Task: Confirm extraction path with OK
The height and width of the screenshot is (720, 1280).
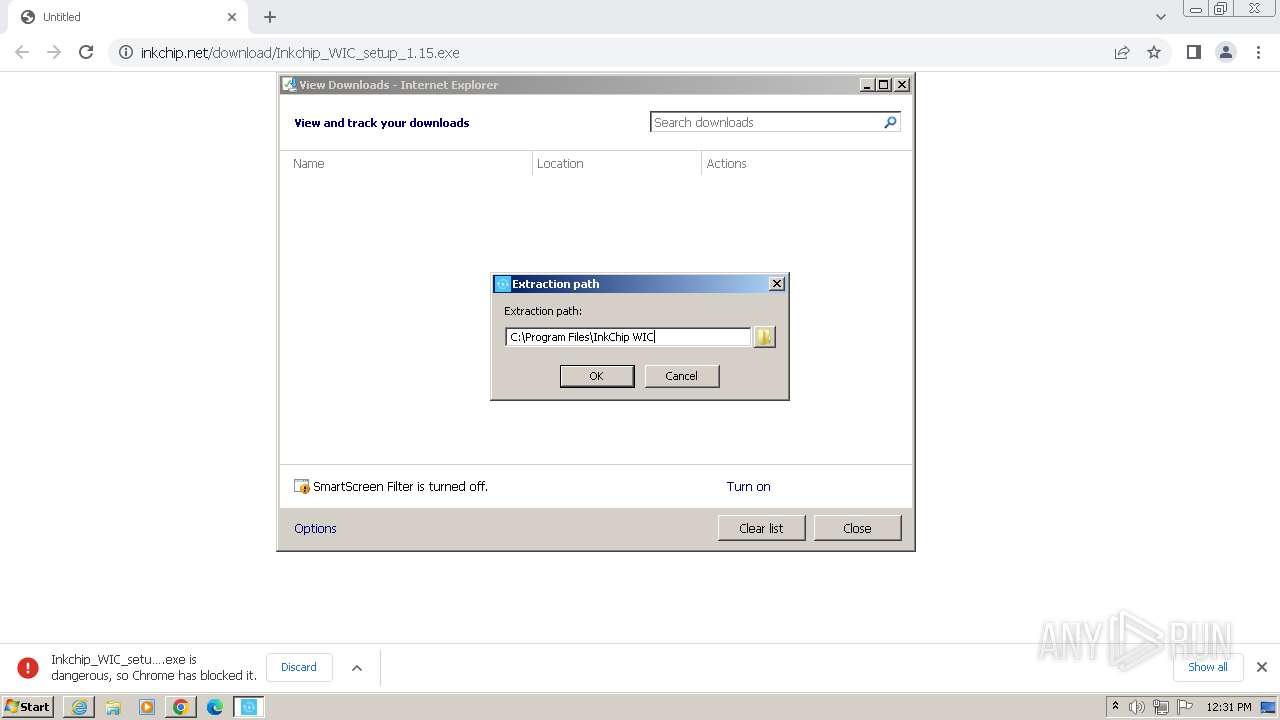Action: 597,376
